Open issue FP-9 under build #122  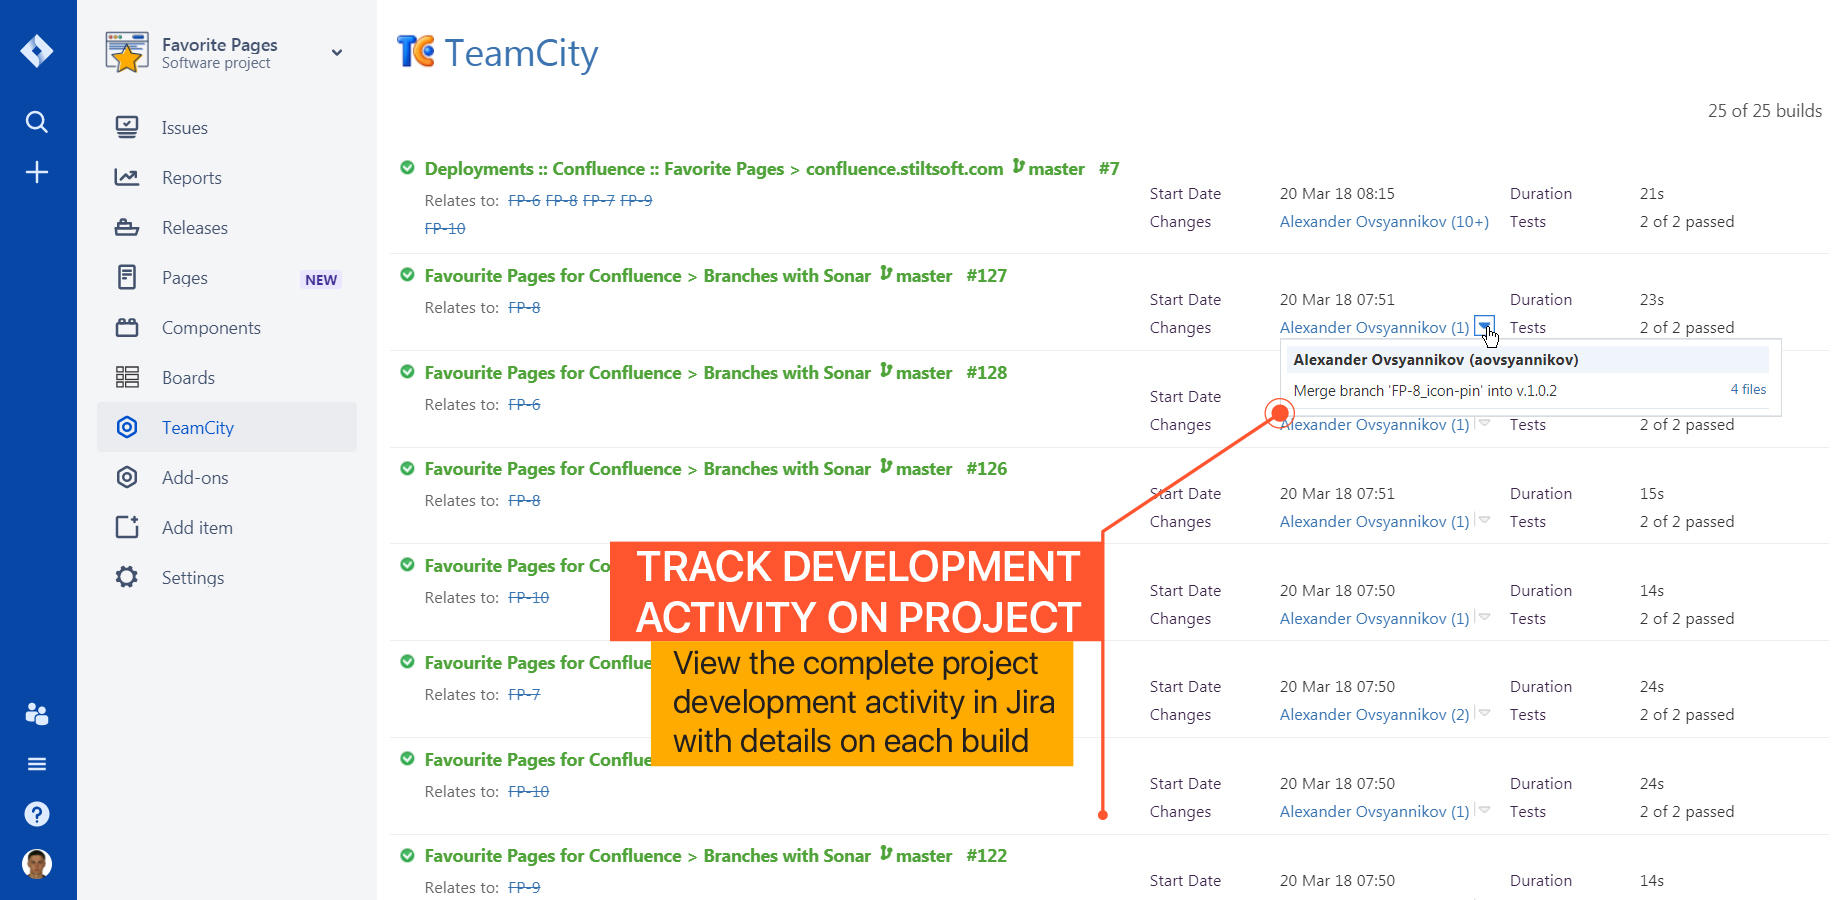click(x=524, y=888)
